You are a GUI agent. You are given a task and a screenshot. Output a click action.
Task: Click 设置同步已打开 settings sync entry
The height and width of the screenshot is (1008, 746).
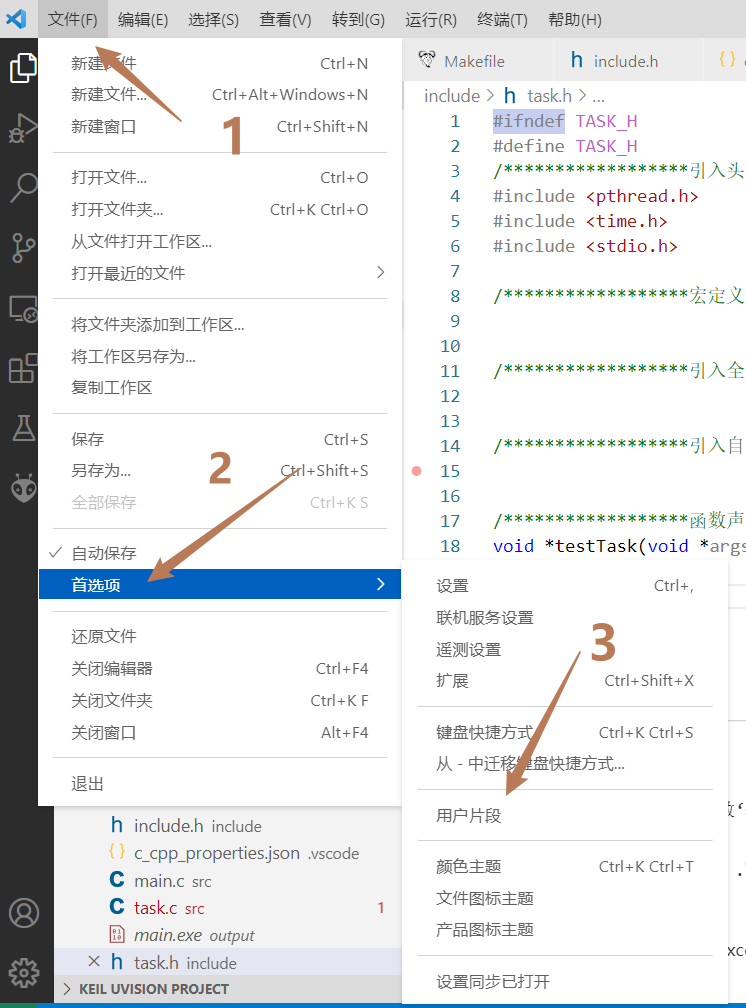[x=565, y=982]
